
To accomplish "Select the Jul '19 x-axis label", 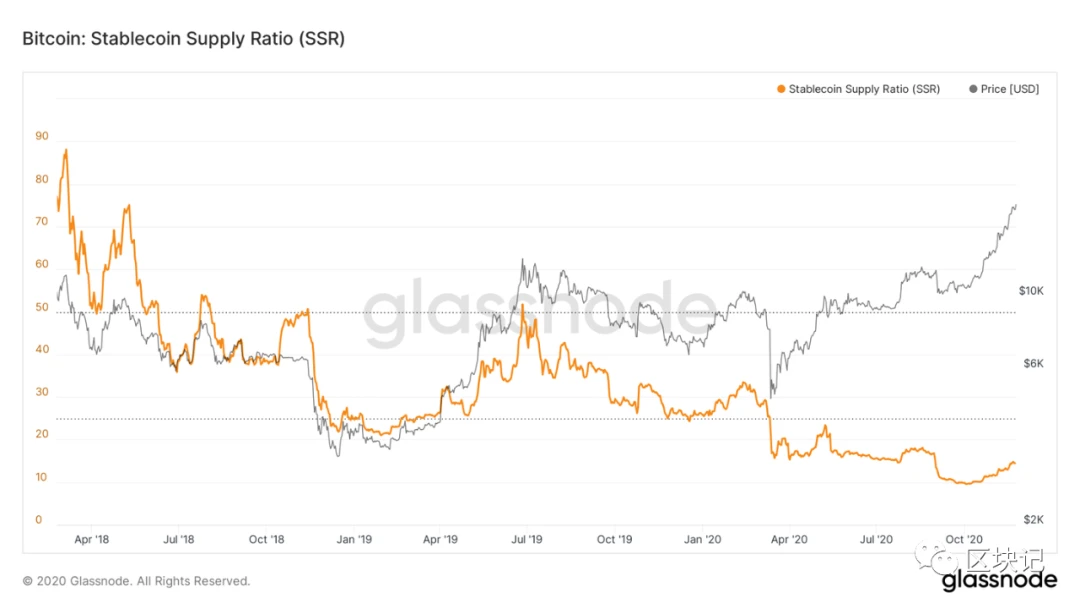I will point(527,539).
